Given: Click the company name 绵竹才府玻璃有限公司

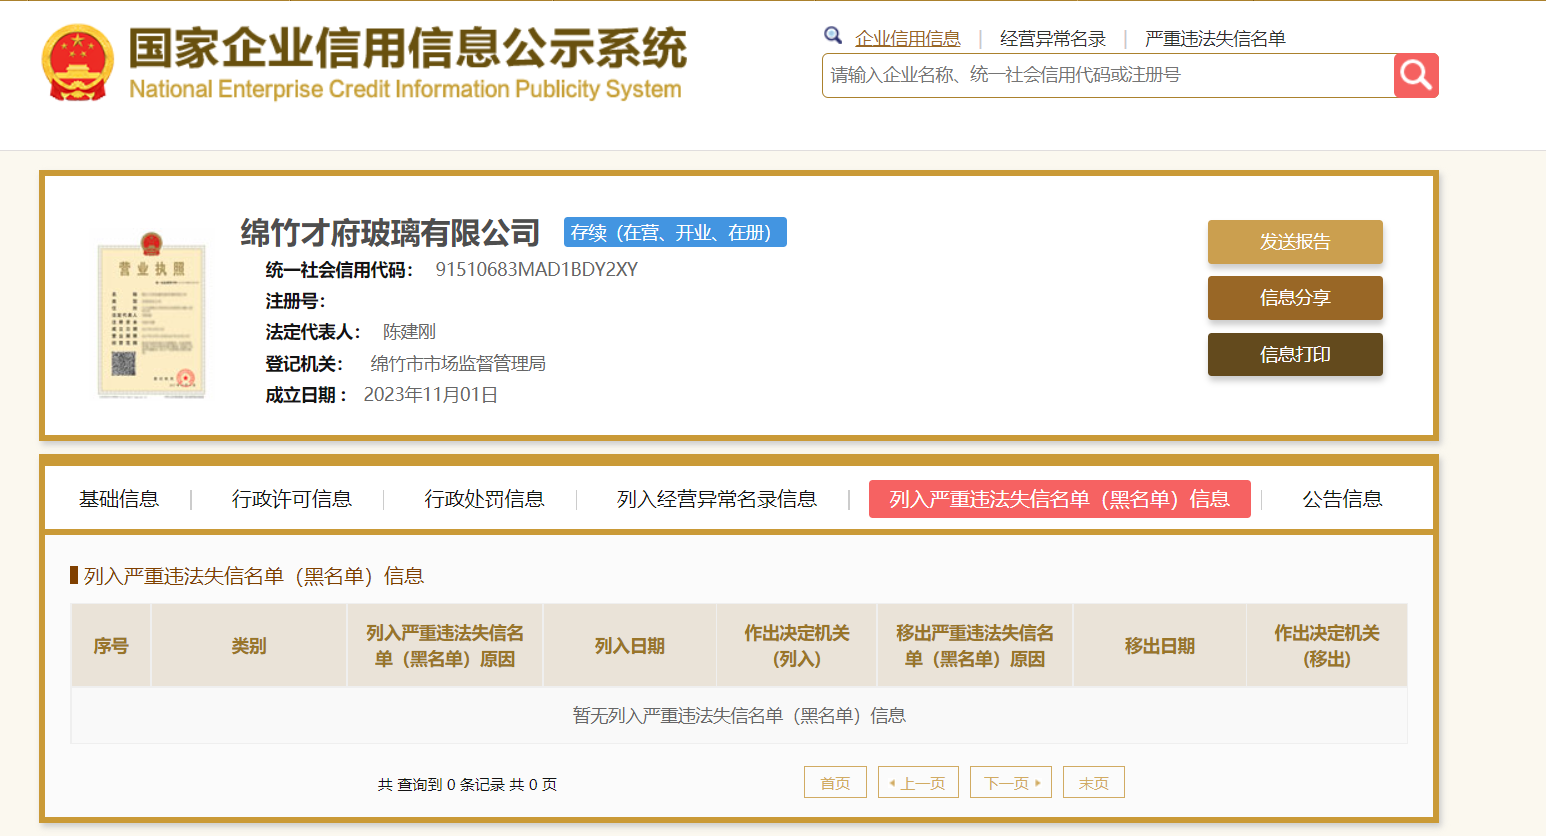Looking at the screenshot, I should 390,232.
